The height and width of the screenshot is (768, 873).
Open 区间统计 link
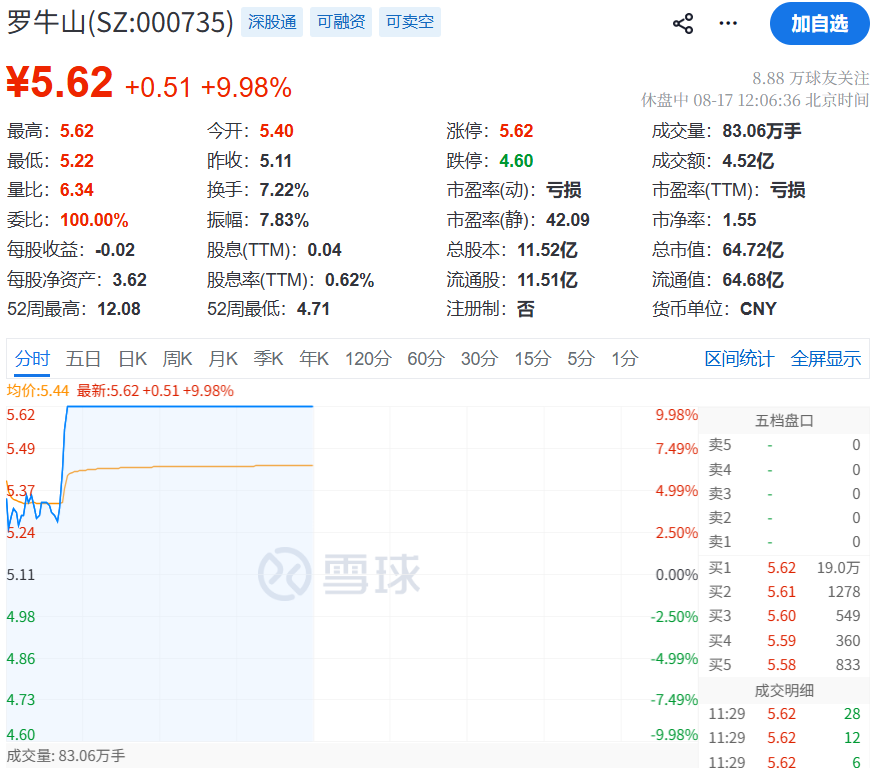(x=739, y=359)
